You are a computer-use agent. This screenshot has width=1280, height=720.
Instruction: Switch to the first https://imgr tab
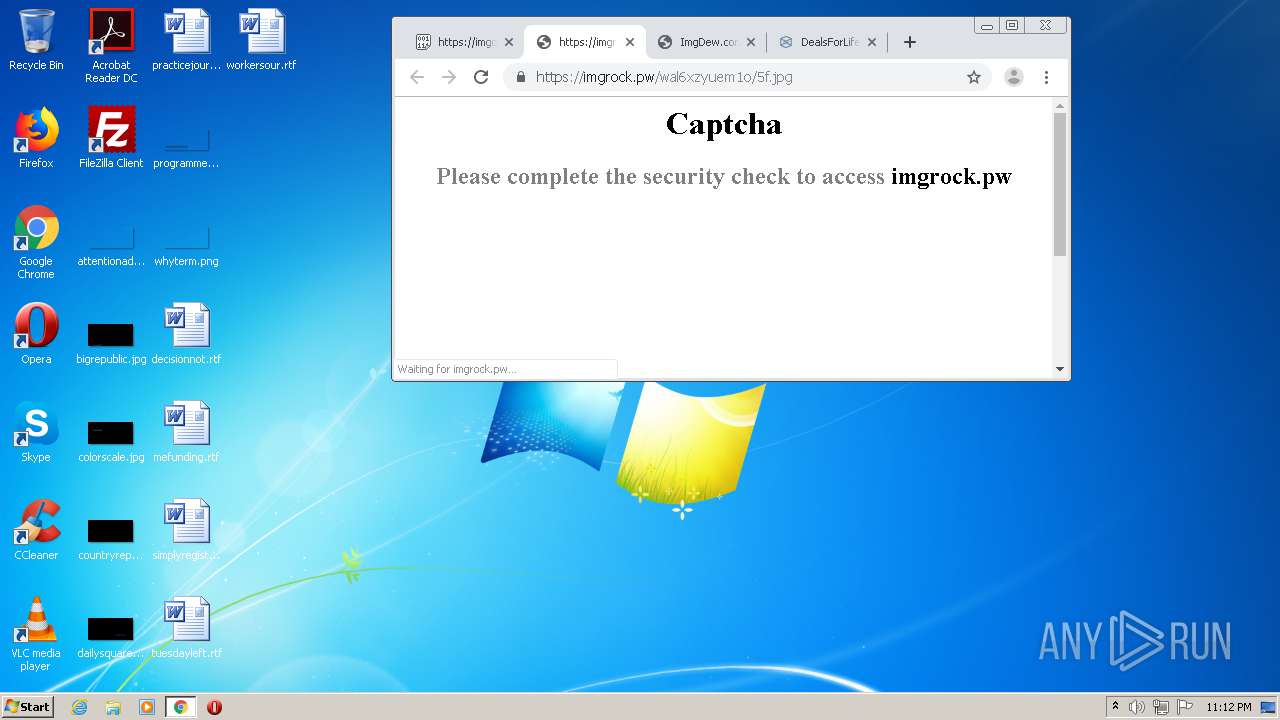(464, 42)
